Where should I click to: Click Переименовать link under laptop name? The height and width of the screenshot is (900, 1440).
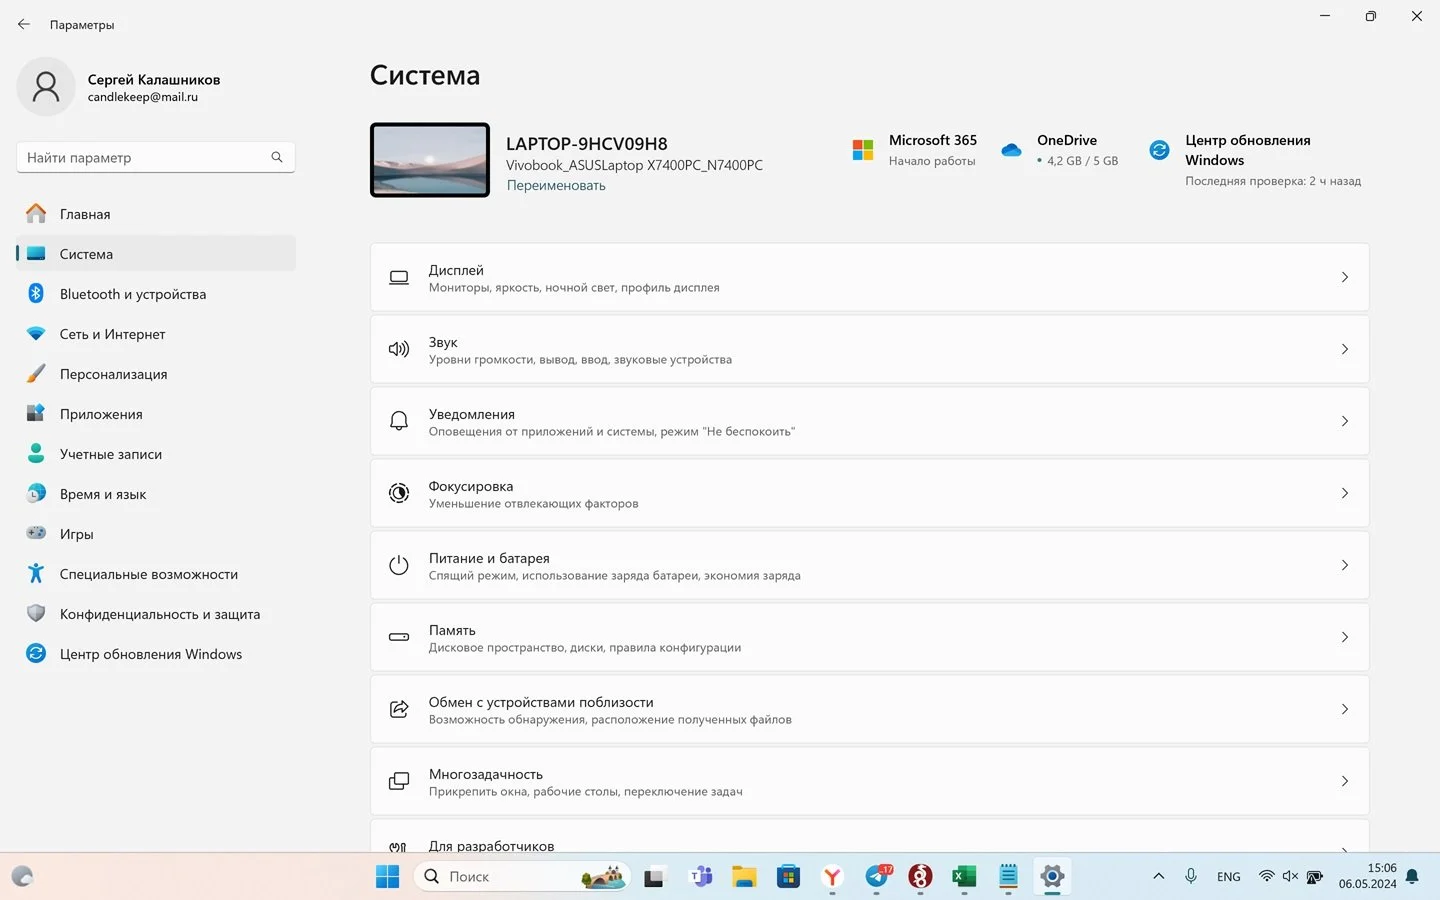(x=556, y=185)
